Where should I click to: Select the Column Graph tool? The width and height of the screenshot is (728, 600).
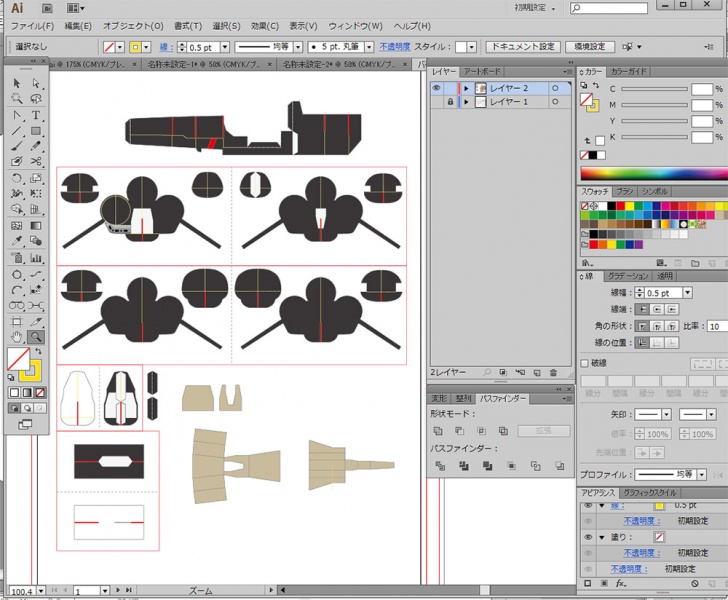36,258
